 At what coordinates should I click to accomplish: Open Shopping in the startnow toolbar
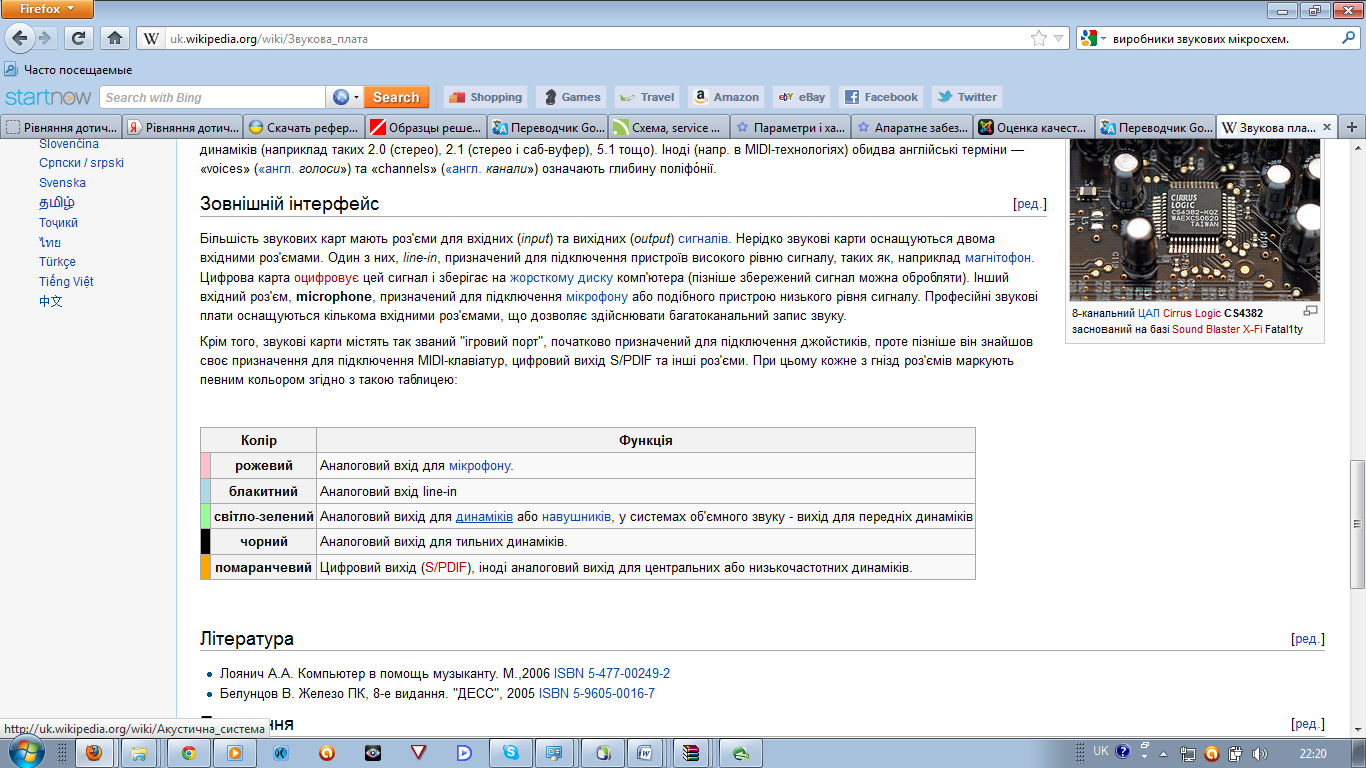point(484,97)
